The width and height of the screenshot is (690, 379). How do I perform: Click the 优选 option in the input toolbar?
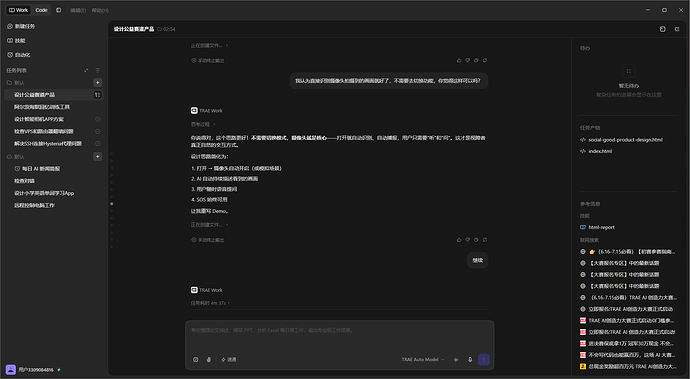click(x=229, y=360)
